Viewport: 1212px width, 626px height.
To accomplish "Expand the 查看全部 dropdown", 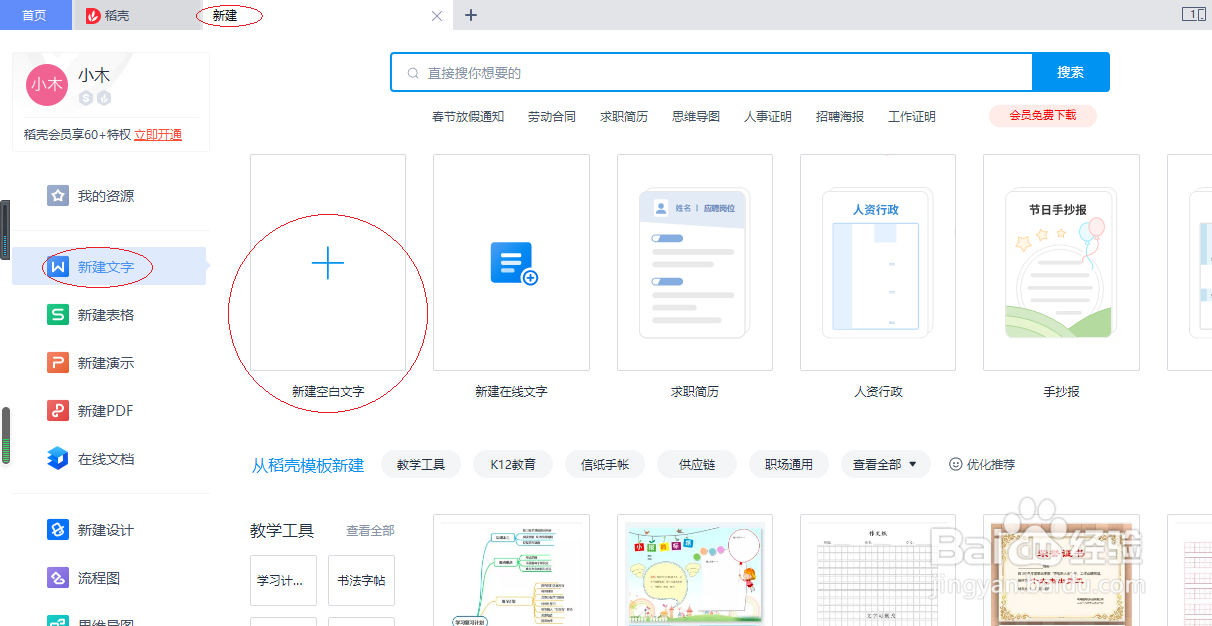I will (885, 464).
